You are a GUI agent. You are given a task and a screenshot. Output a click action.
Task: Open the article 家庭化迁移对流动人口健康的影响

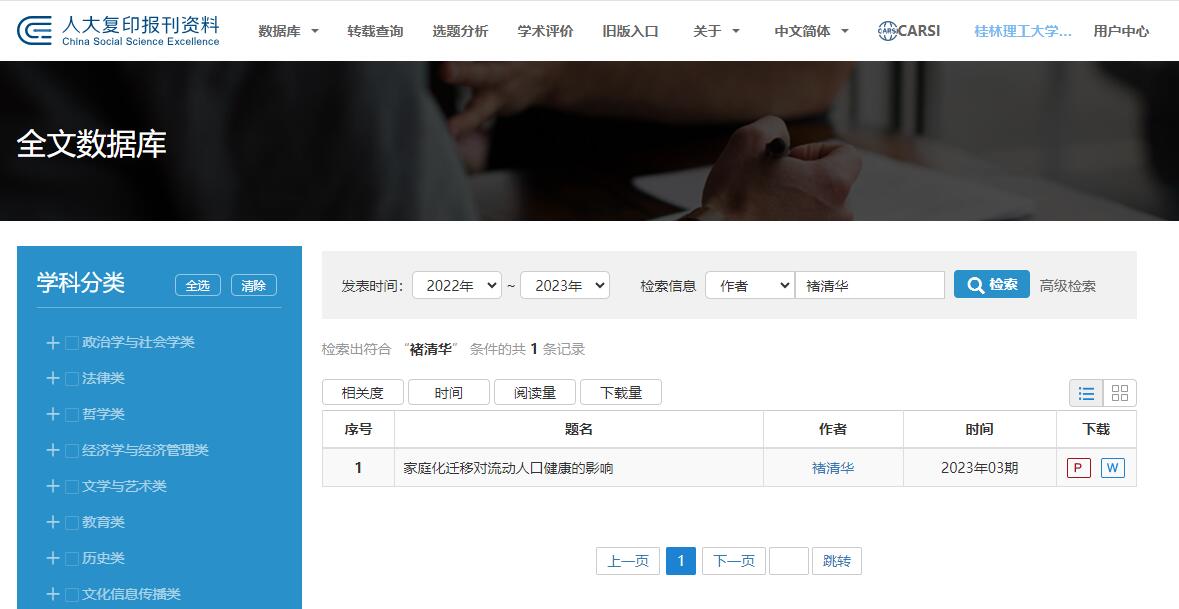pos(508,468)
